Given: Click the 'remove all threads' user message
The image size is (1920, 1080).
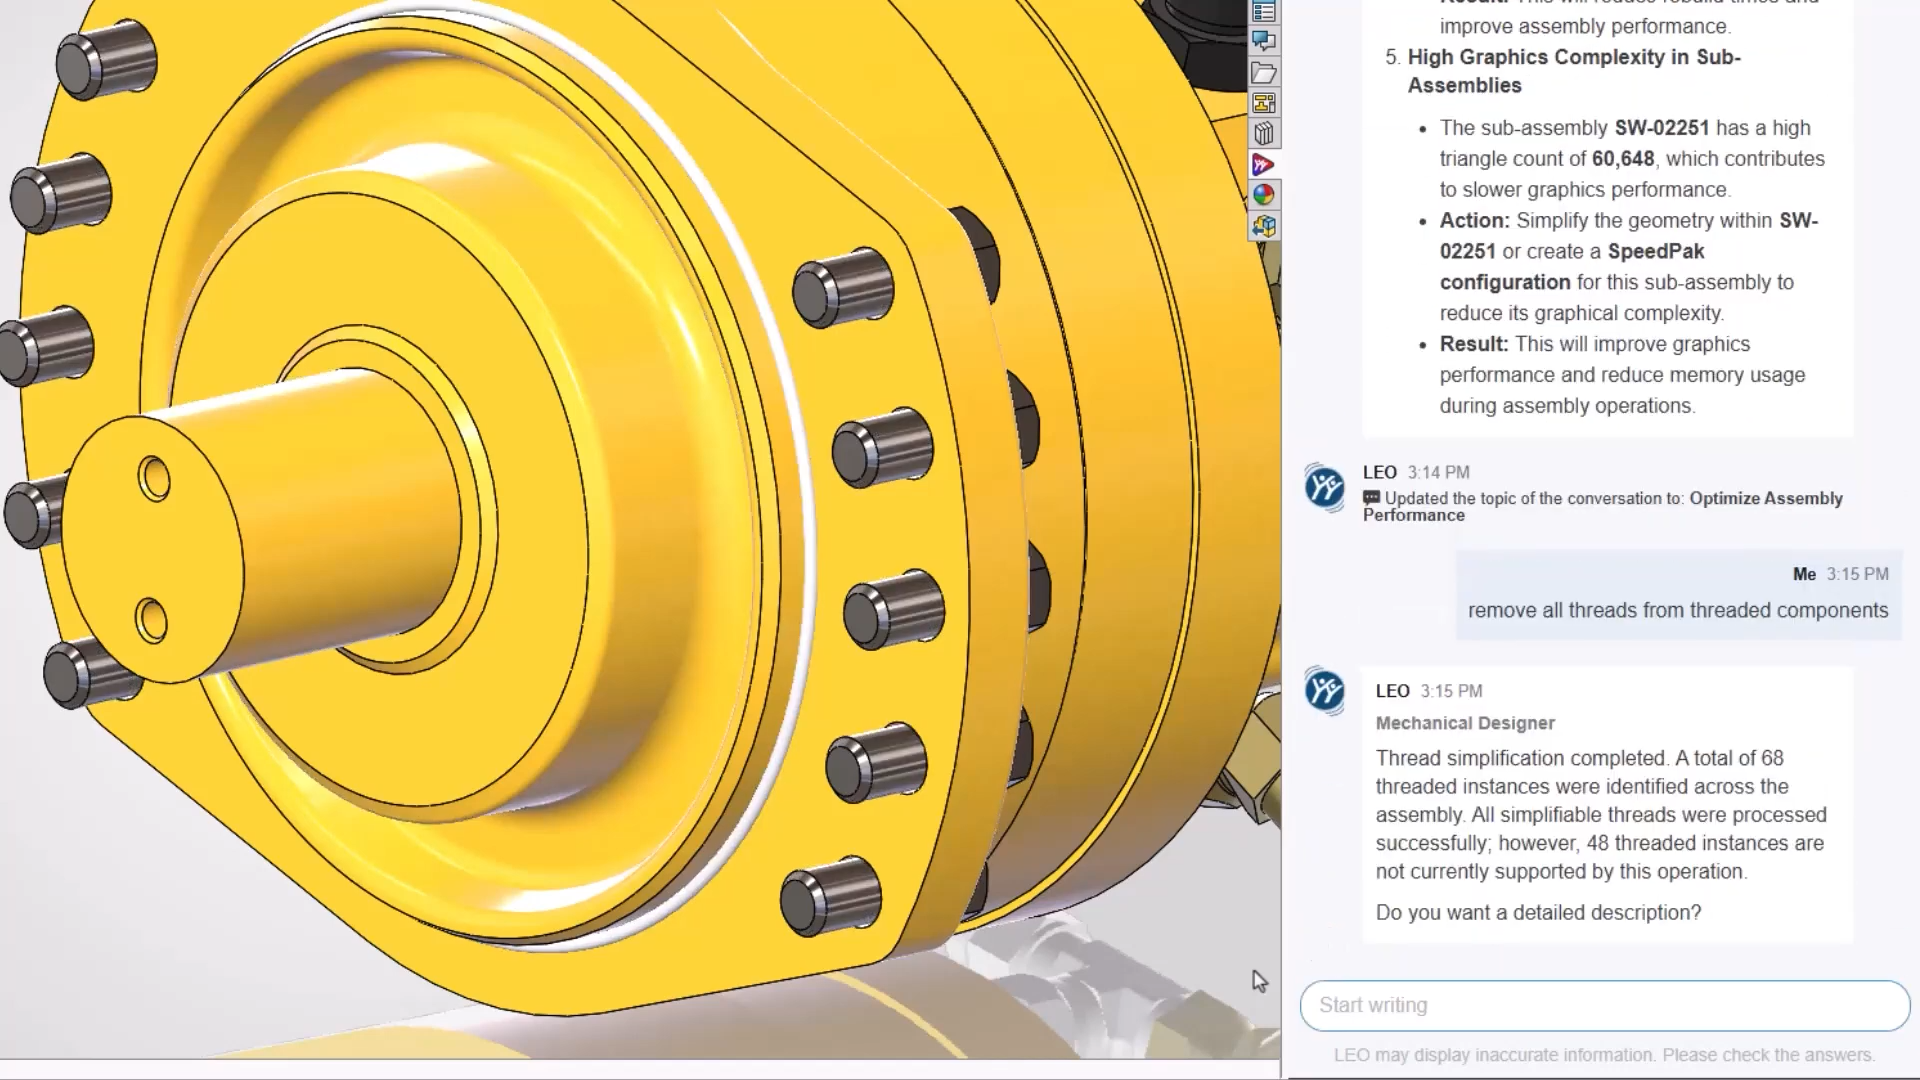Looking at the screenshot, I should pyautogui.click(x=1678, y=610).
